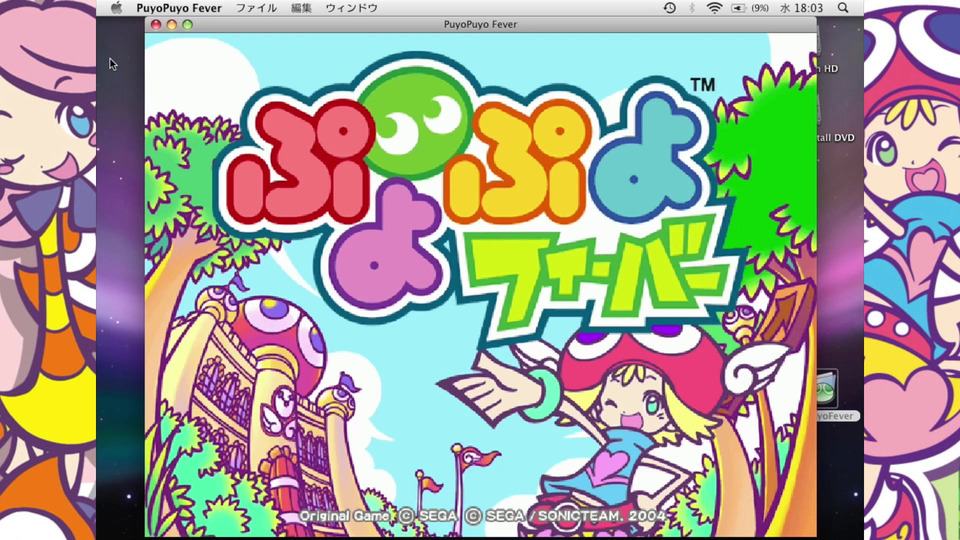The image size is (960, 540).
Task: Click the battery percentage (9%) text
Action: point(760,8)
